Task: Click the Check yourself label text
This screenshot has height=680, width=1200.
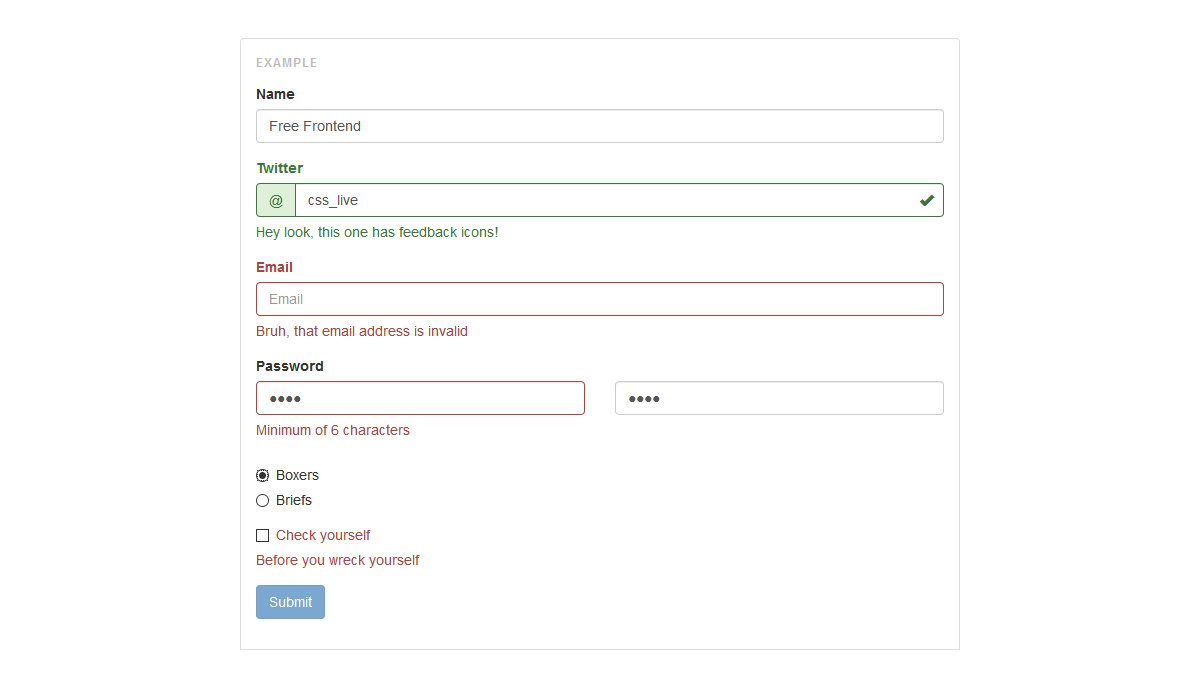Action: click(x=323, y=535)
